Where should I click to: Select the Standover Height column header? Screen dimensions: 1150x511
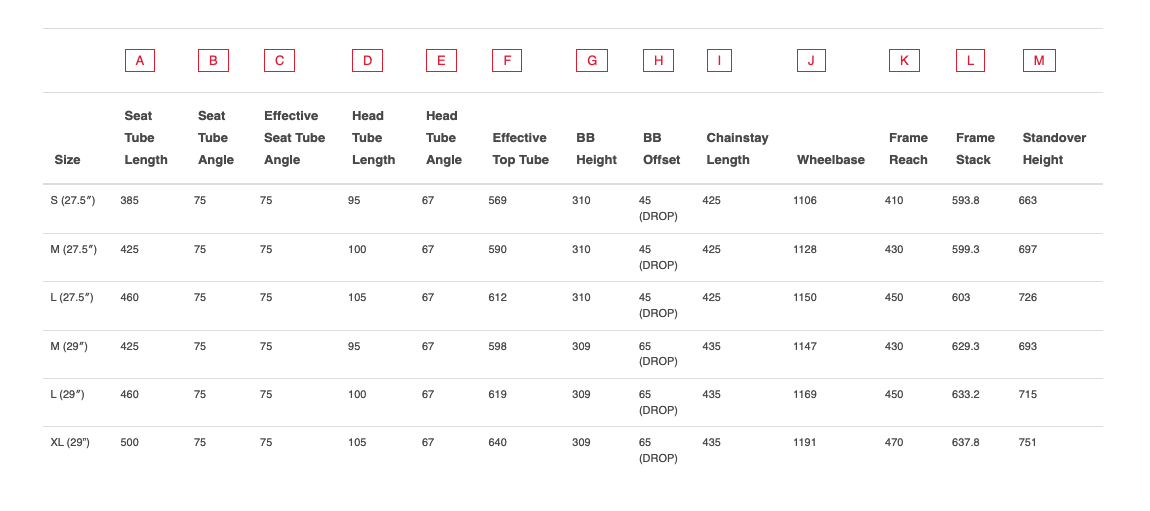[x=1054, y=149]
